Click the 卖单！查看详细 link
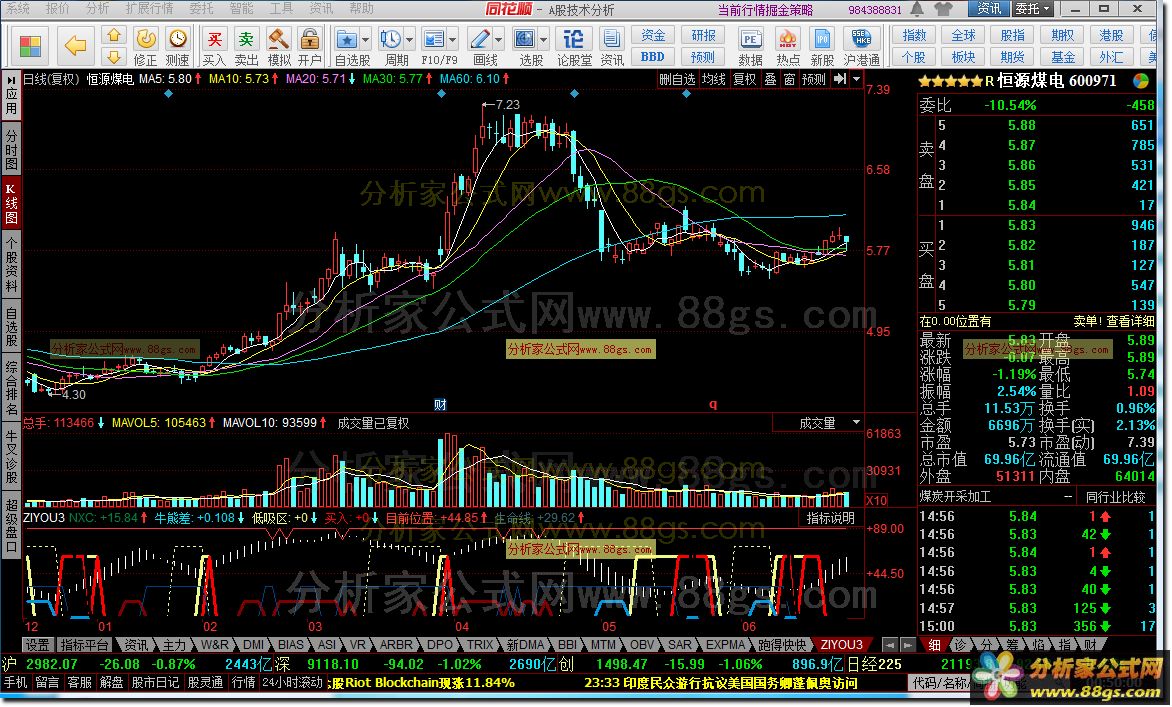The width and height of the screenshot is (1172, 707). click(1113, 321)
